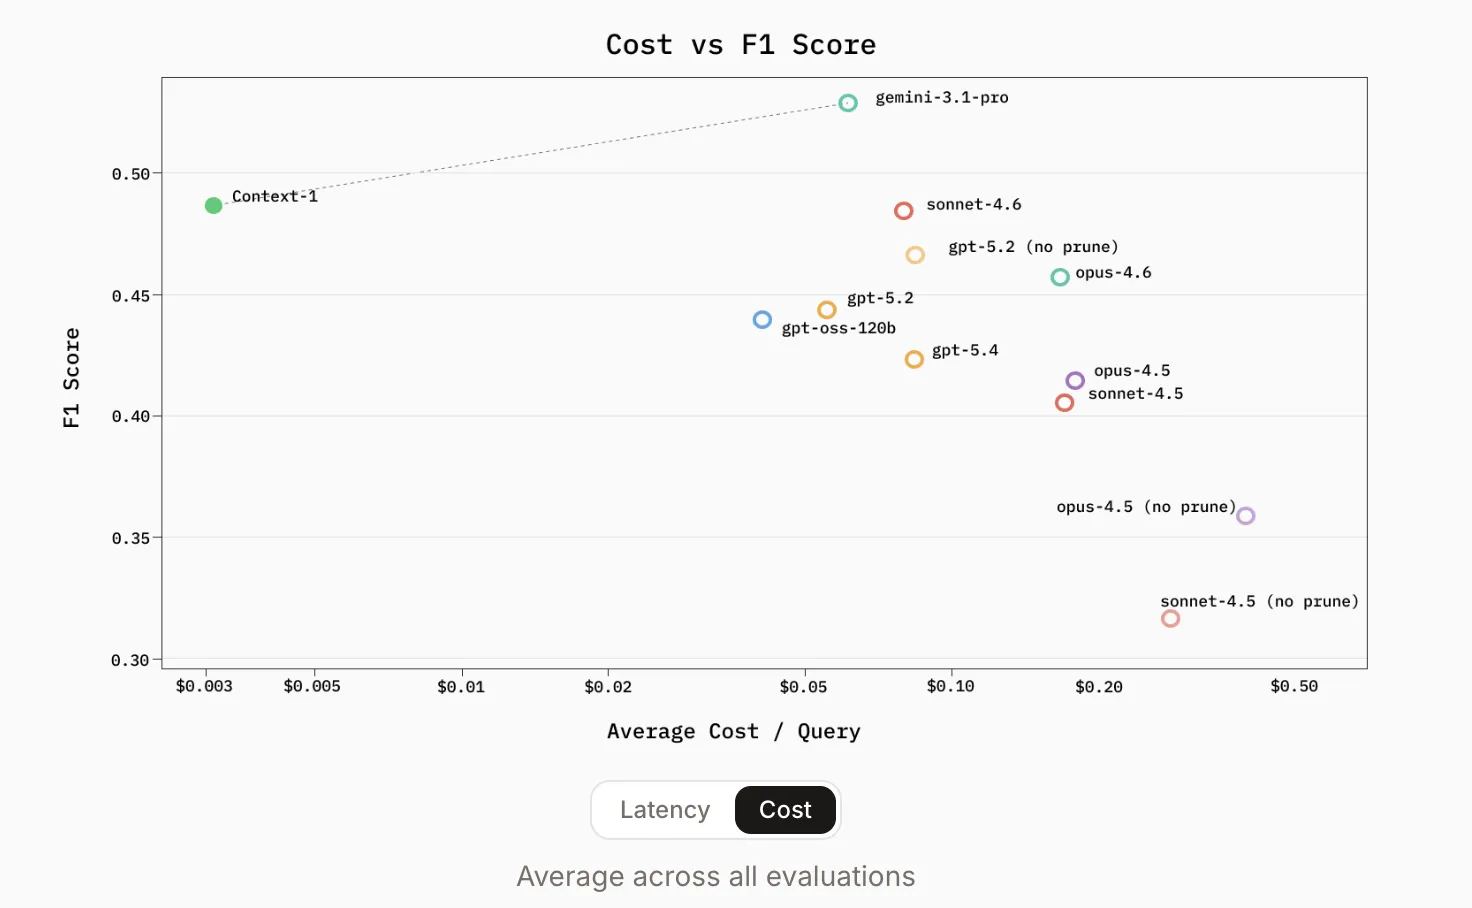Image resolution: width=1472 pixels, height=908 pixels.
Task: Select the sonnet-4.5 (no prune) marker
Action: 1170,619
